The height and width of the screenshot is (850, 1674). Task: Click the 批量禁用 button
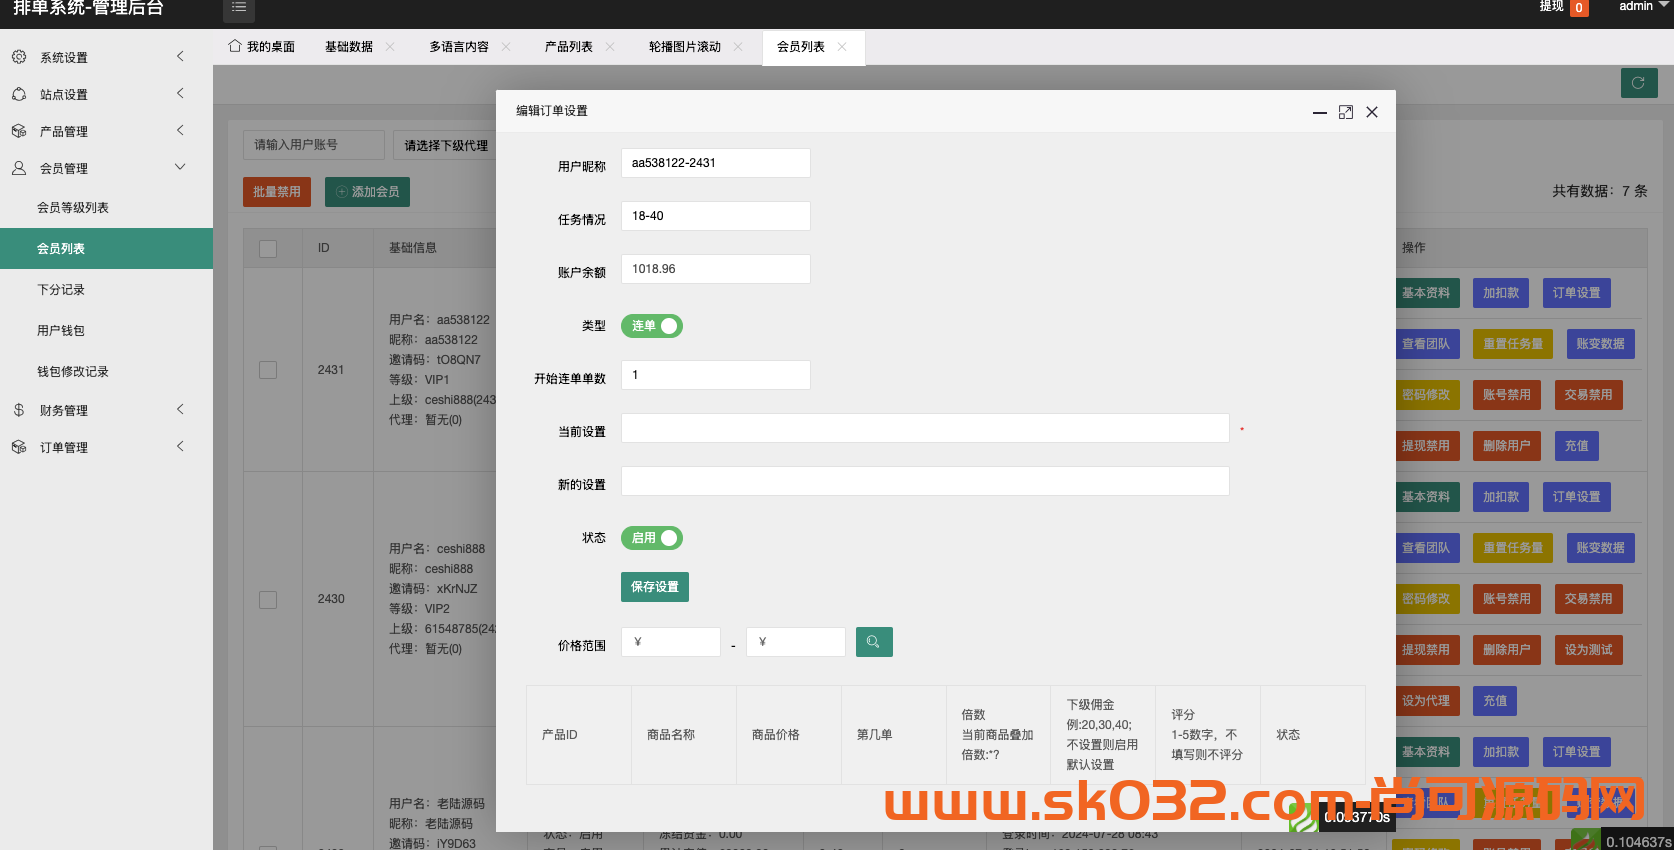point(277,192)
